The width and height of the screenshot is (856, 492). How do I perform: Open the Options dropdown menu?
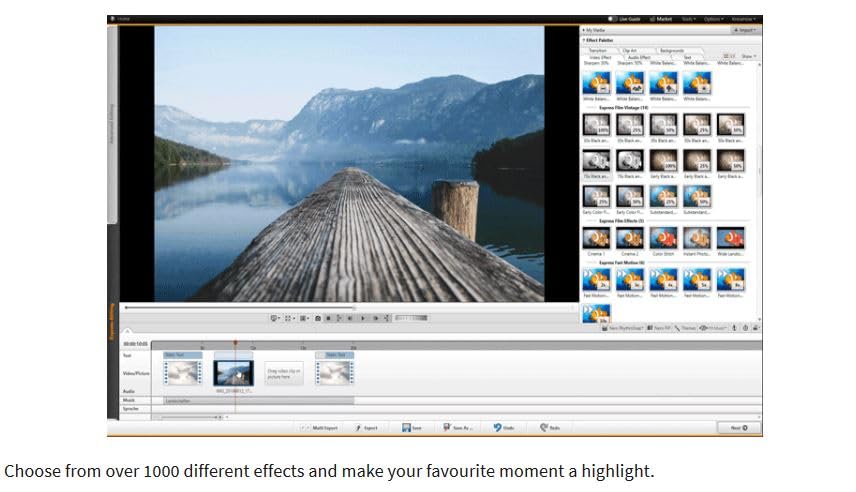(713, 19)
